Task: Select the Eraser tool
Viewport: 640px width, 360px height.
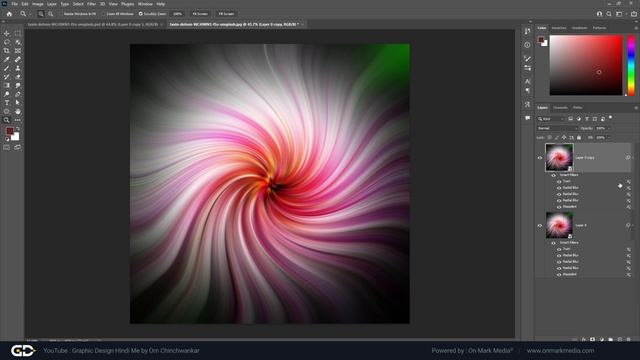Action: point(18,77)
